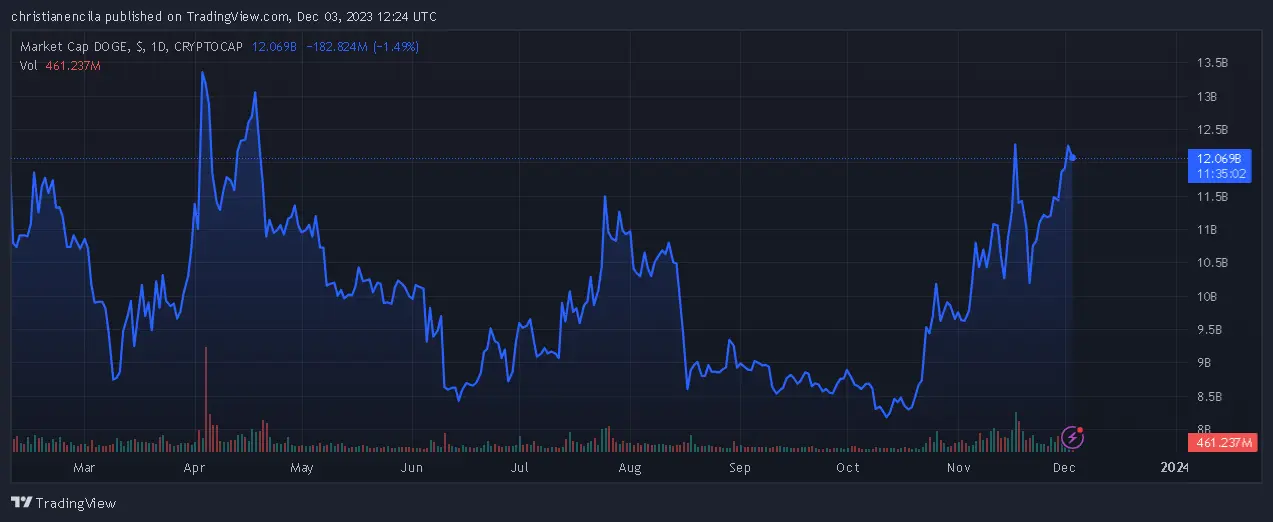Click the 10.5B price axis label

(x=1212, y=263)
